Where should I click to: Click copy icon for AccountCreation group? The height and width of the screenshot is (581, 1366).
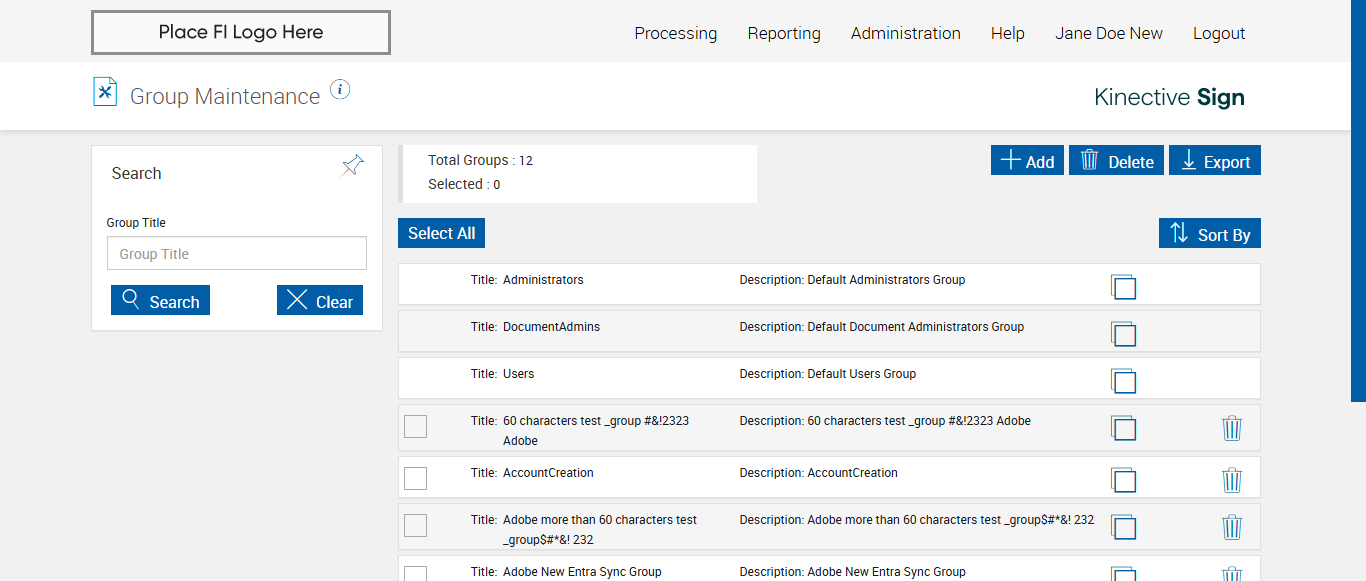(1123, 480)
